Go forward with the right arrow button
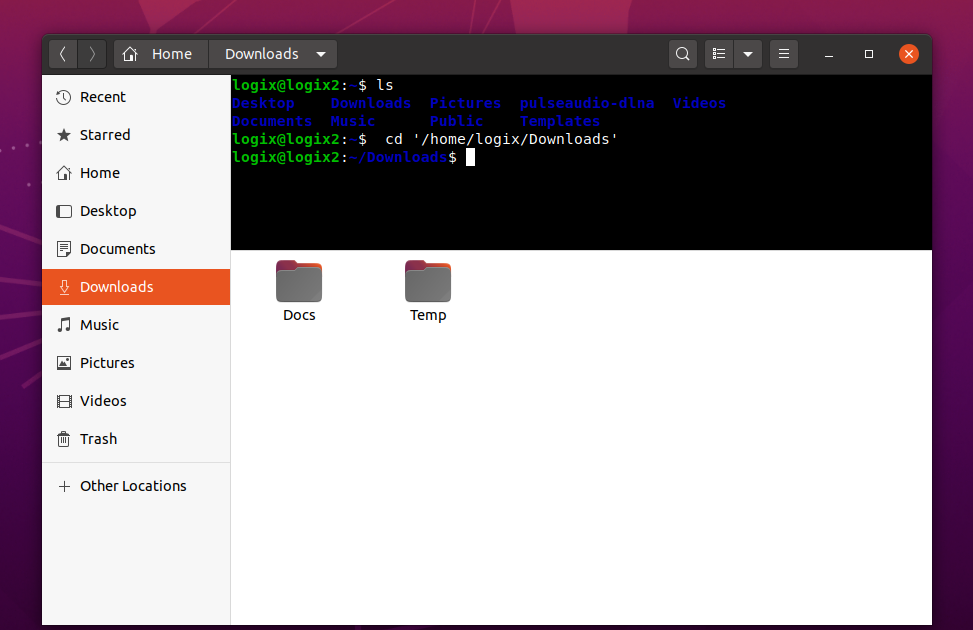This screenshot has height=630, width=973. point(92,55)
